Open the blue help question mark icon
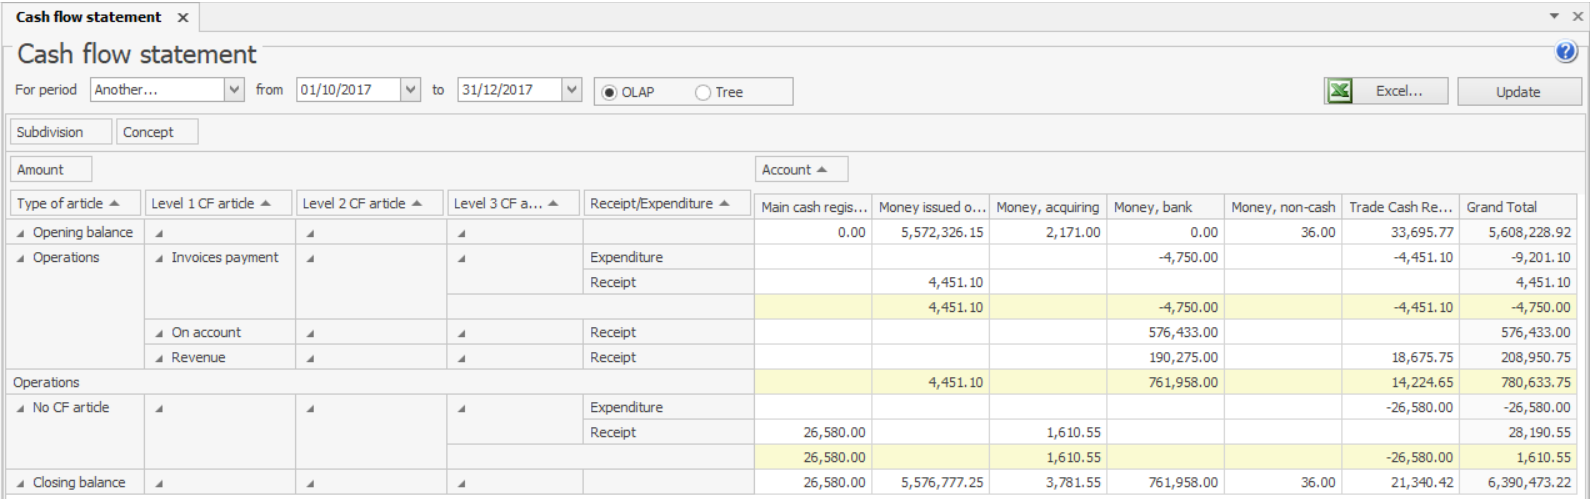1590x499 pixels. tap(1566, 53)
